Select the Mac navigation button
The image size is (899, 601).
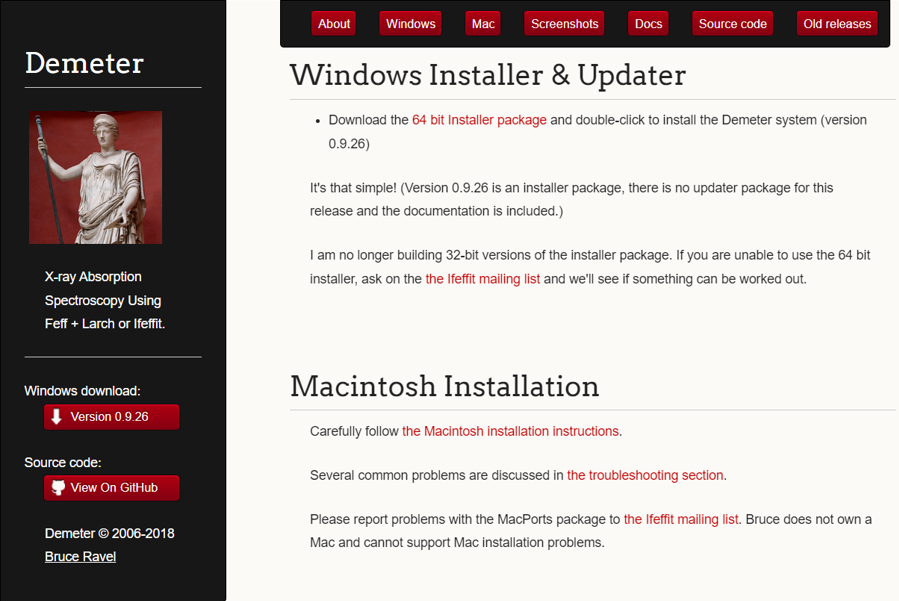tap(483, 24)
